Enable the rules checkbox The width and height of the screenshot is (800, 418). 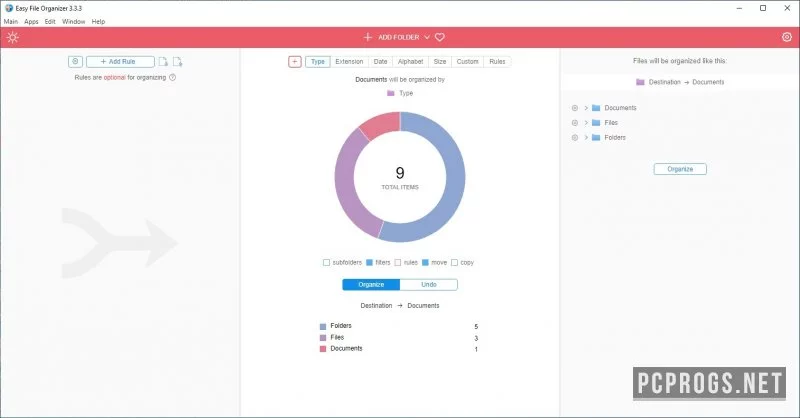(398, 262)
